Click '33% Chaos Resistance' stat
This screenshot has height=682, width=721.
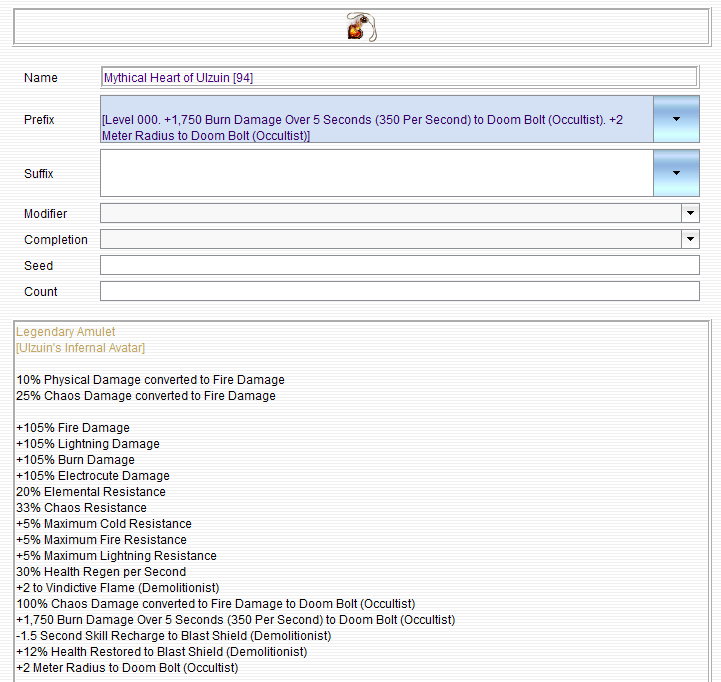pos(81,508)
